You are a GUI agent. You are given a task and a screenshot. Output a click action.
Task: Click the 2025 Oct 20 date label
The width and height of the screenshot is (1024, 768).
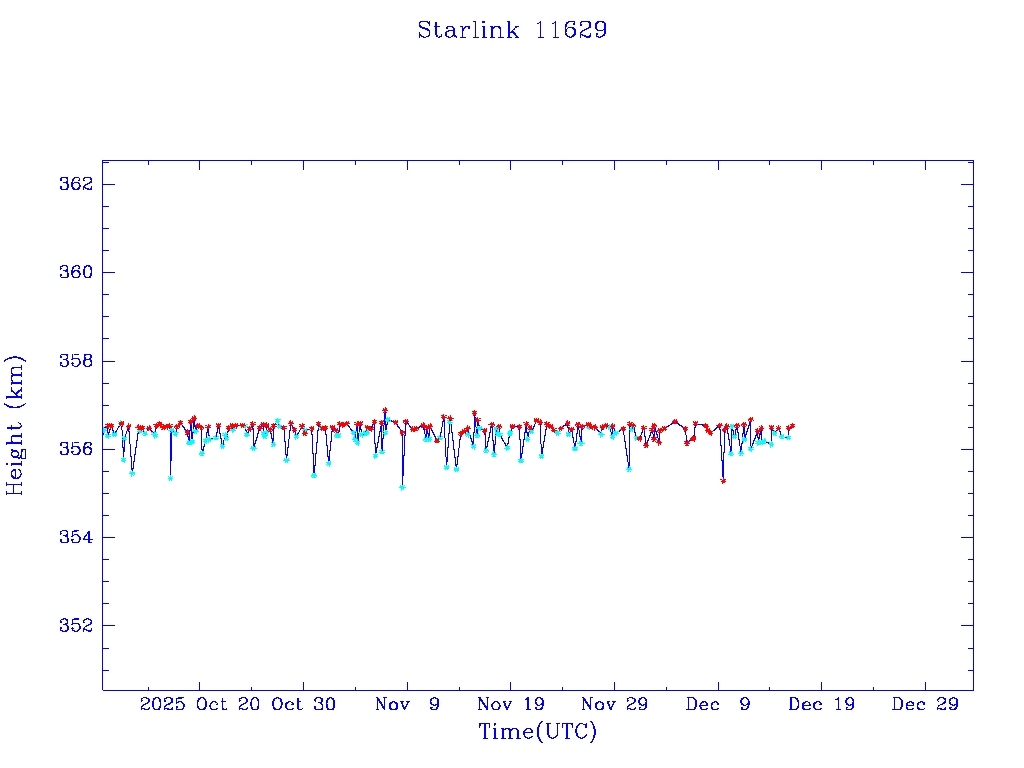198,704
